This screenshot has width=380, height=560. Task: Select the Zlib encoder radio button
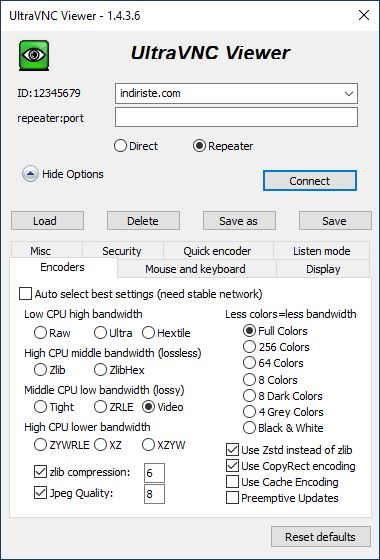(x=40, y=370)
